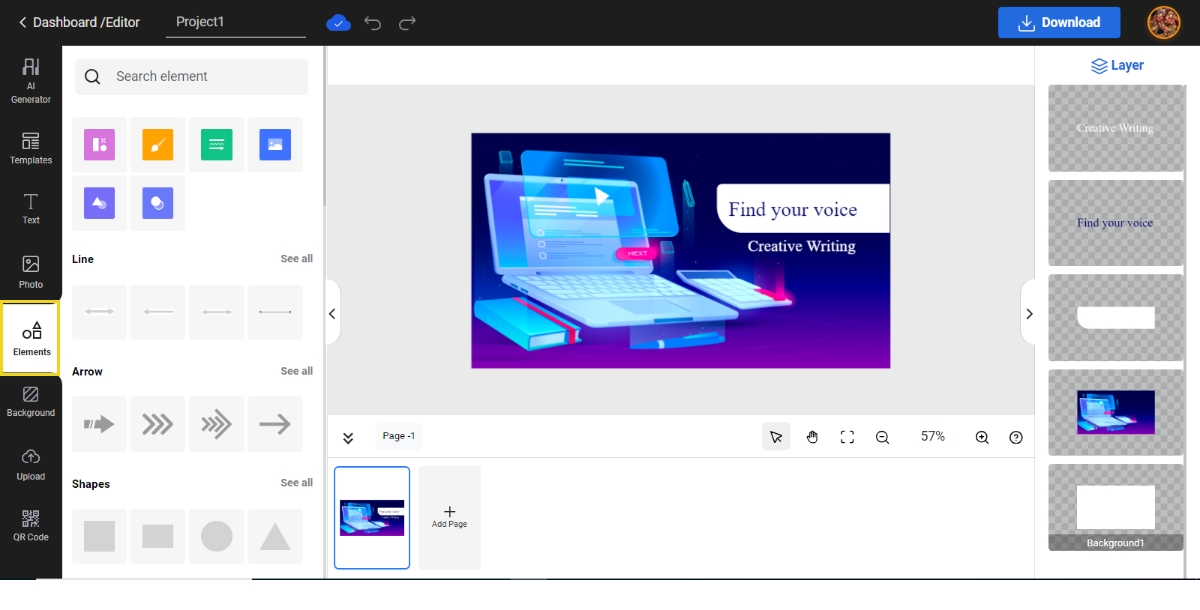Zoom in with the plus magnifier

click(x=982, y=437)
